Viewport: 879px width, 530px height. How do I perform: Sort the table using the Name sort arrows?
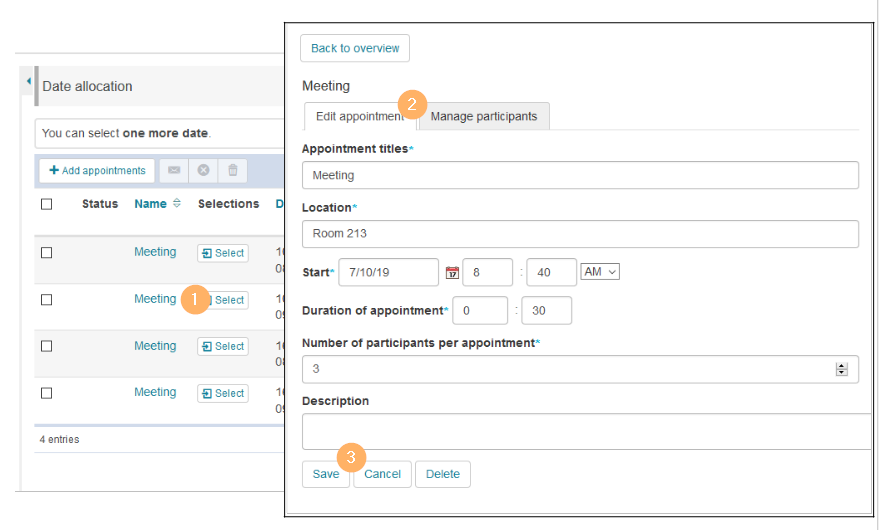click(x=177, y=204)
